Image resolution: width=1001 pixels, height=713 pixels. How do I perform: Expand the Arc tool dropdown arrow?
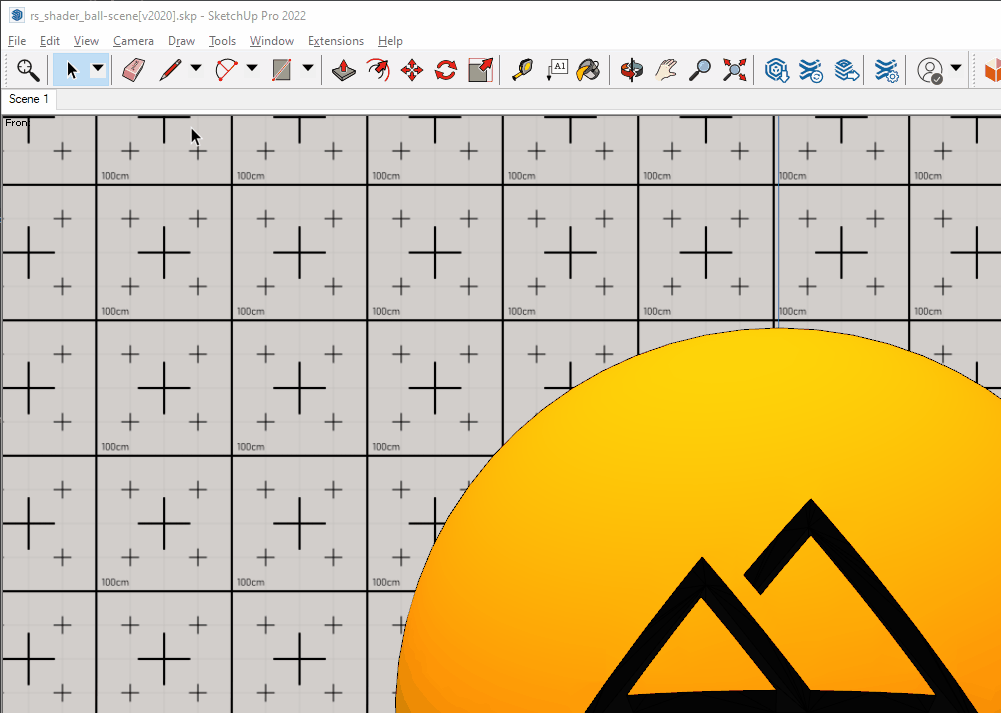(x=252, y=69)
